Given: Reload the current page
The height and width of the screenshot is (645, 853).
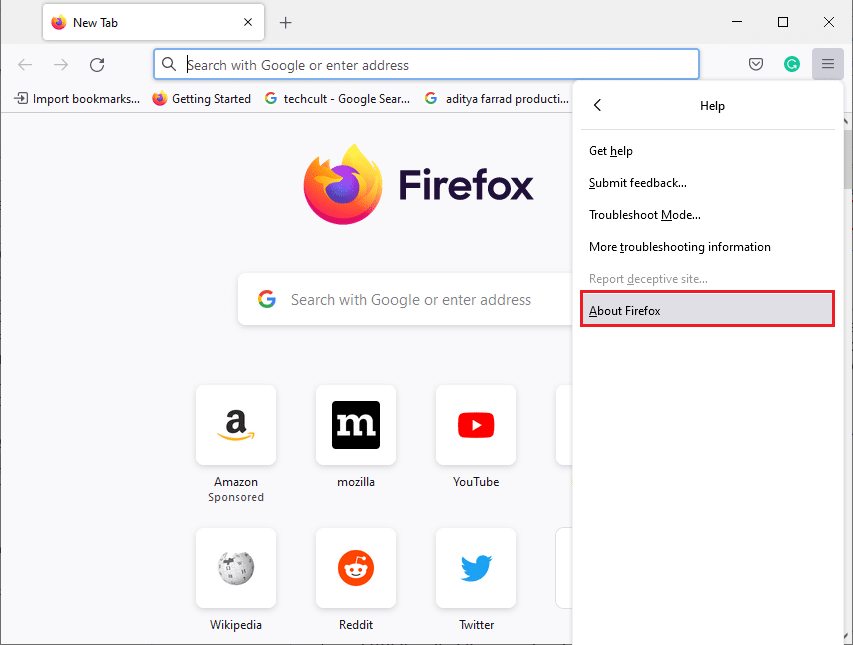Looking at the screenshot, I should (97, 65).
